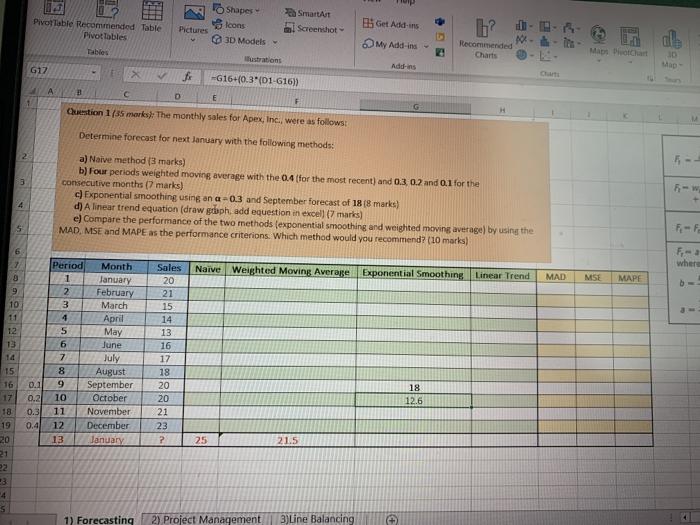The height and width of the screenshot is (525, 700).
Task: Insert a hierarchy chart
Action: 546,27
